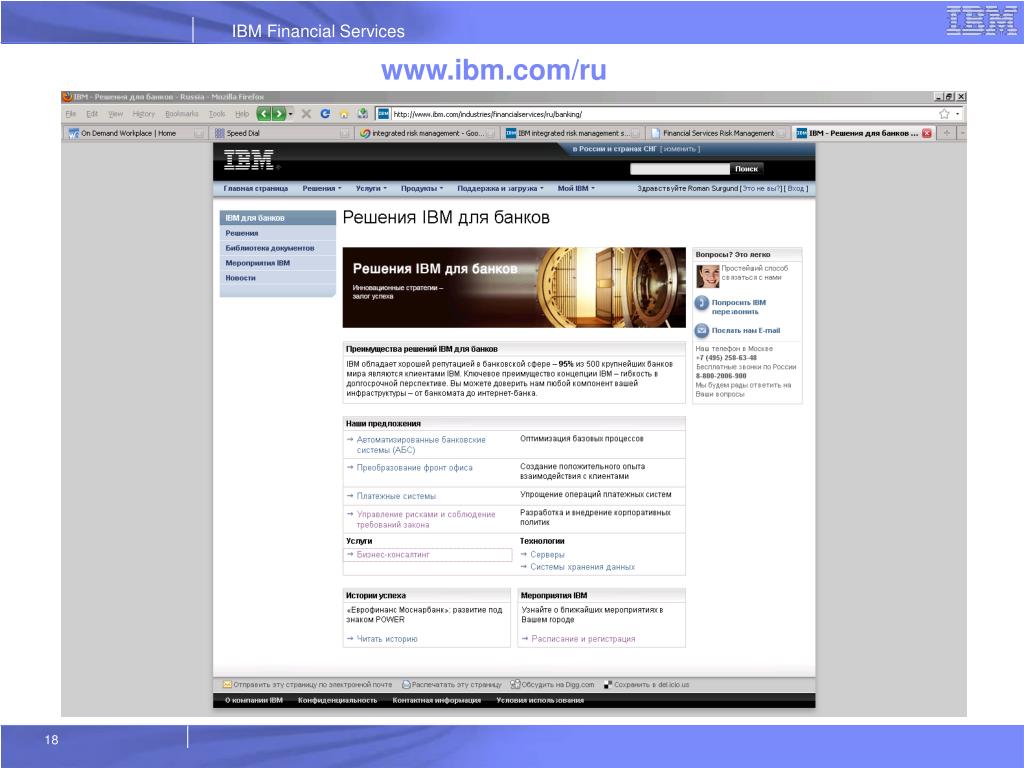
Task: Close the On Demand Workplace tab
Action: 199,133
